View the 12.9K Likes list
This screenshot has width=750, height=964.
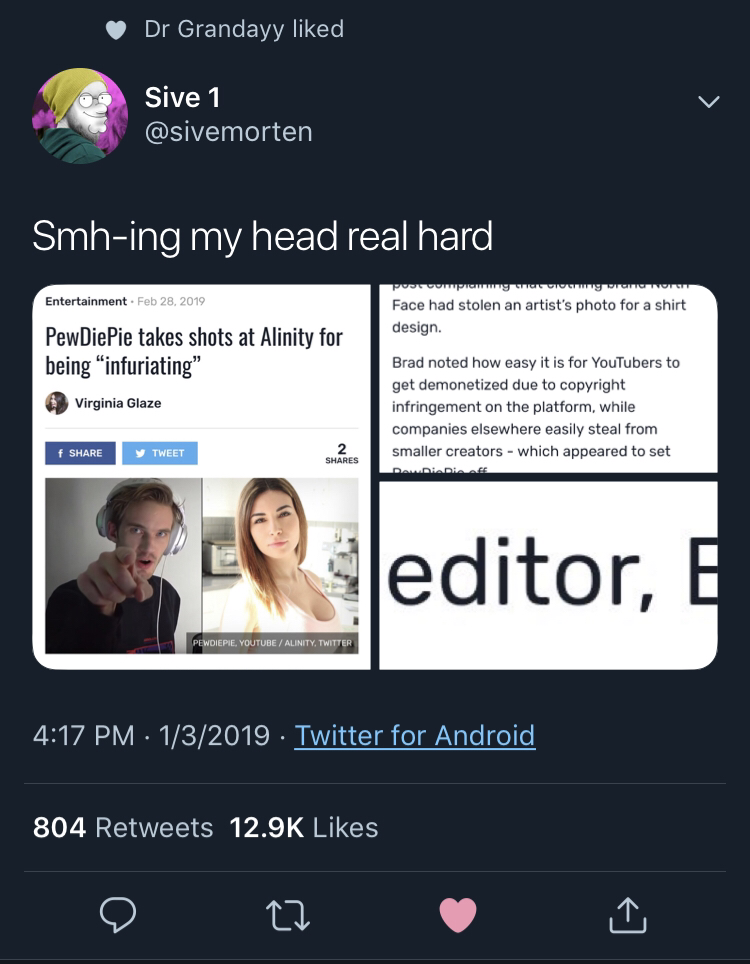pos(304,828)
